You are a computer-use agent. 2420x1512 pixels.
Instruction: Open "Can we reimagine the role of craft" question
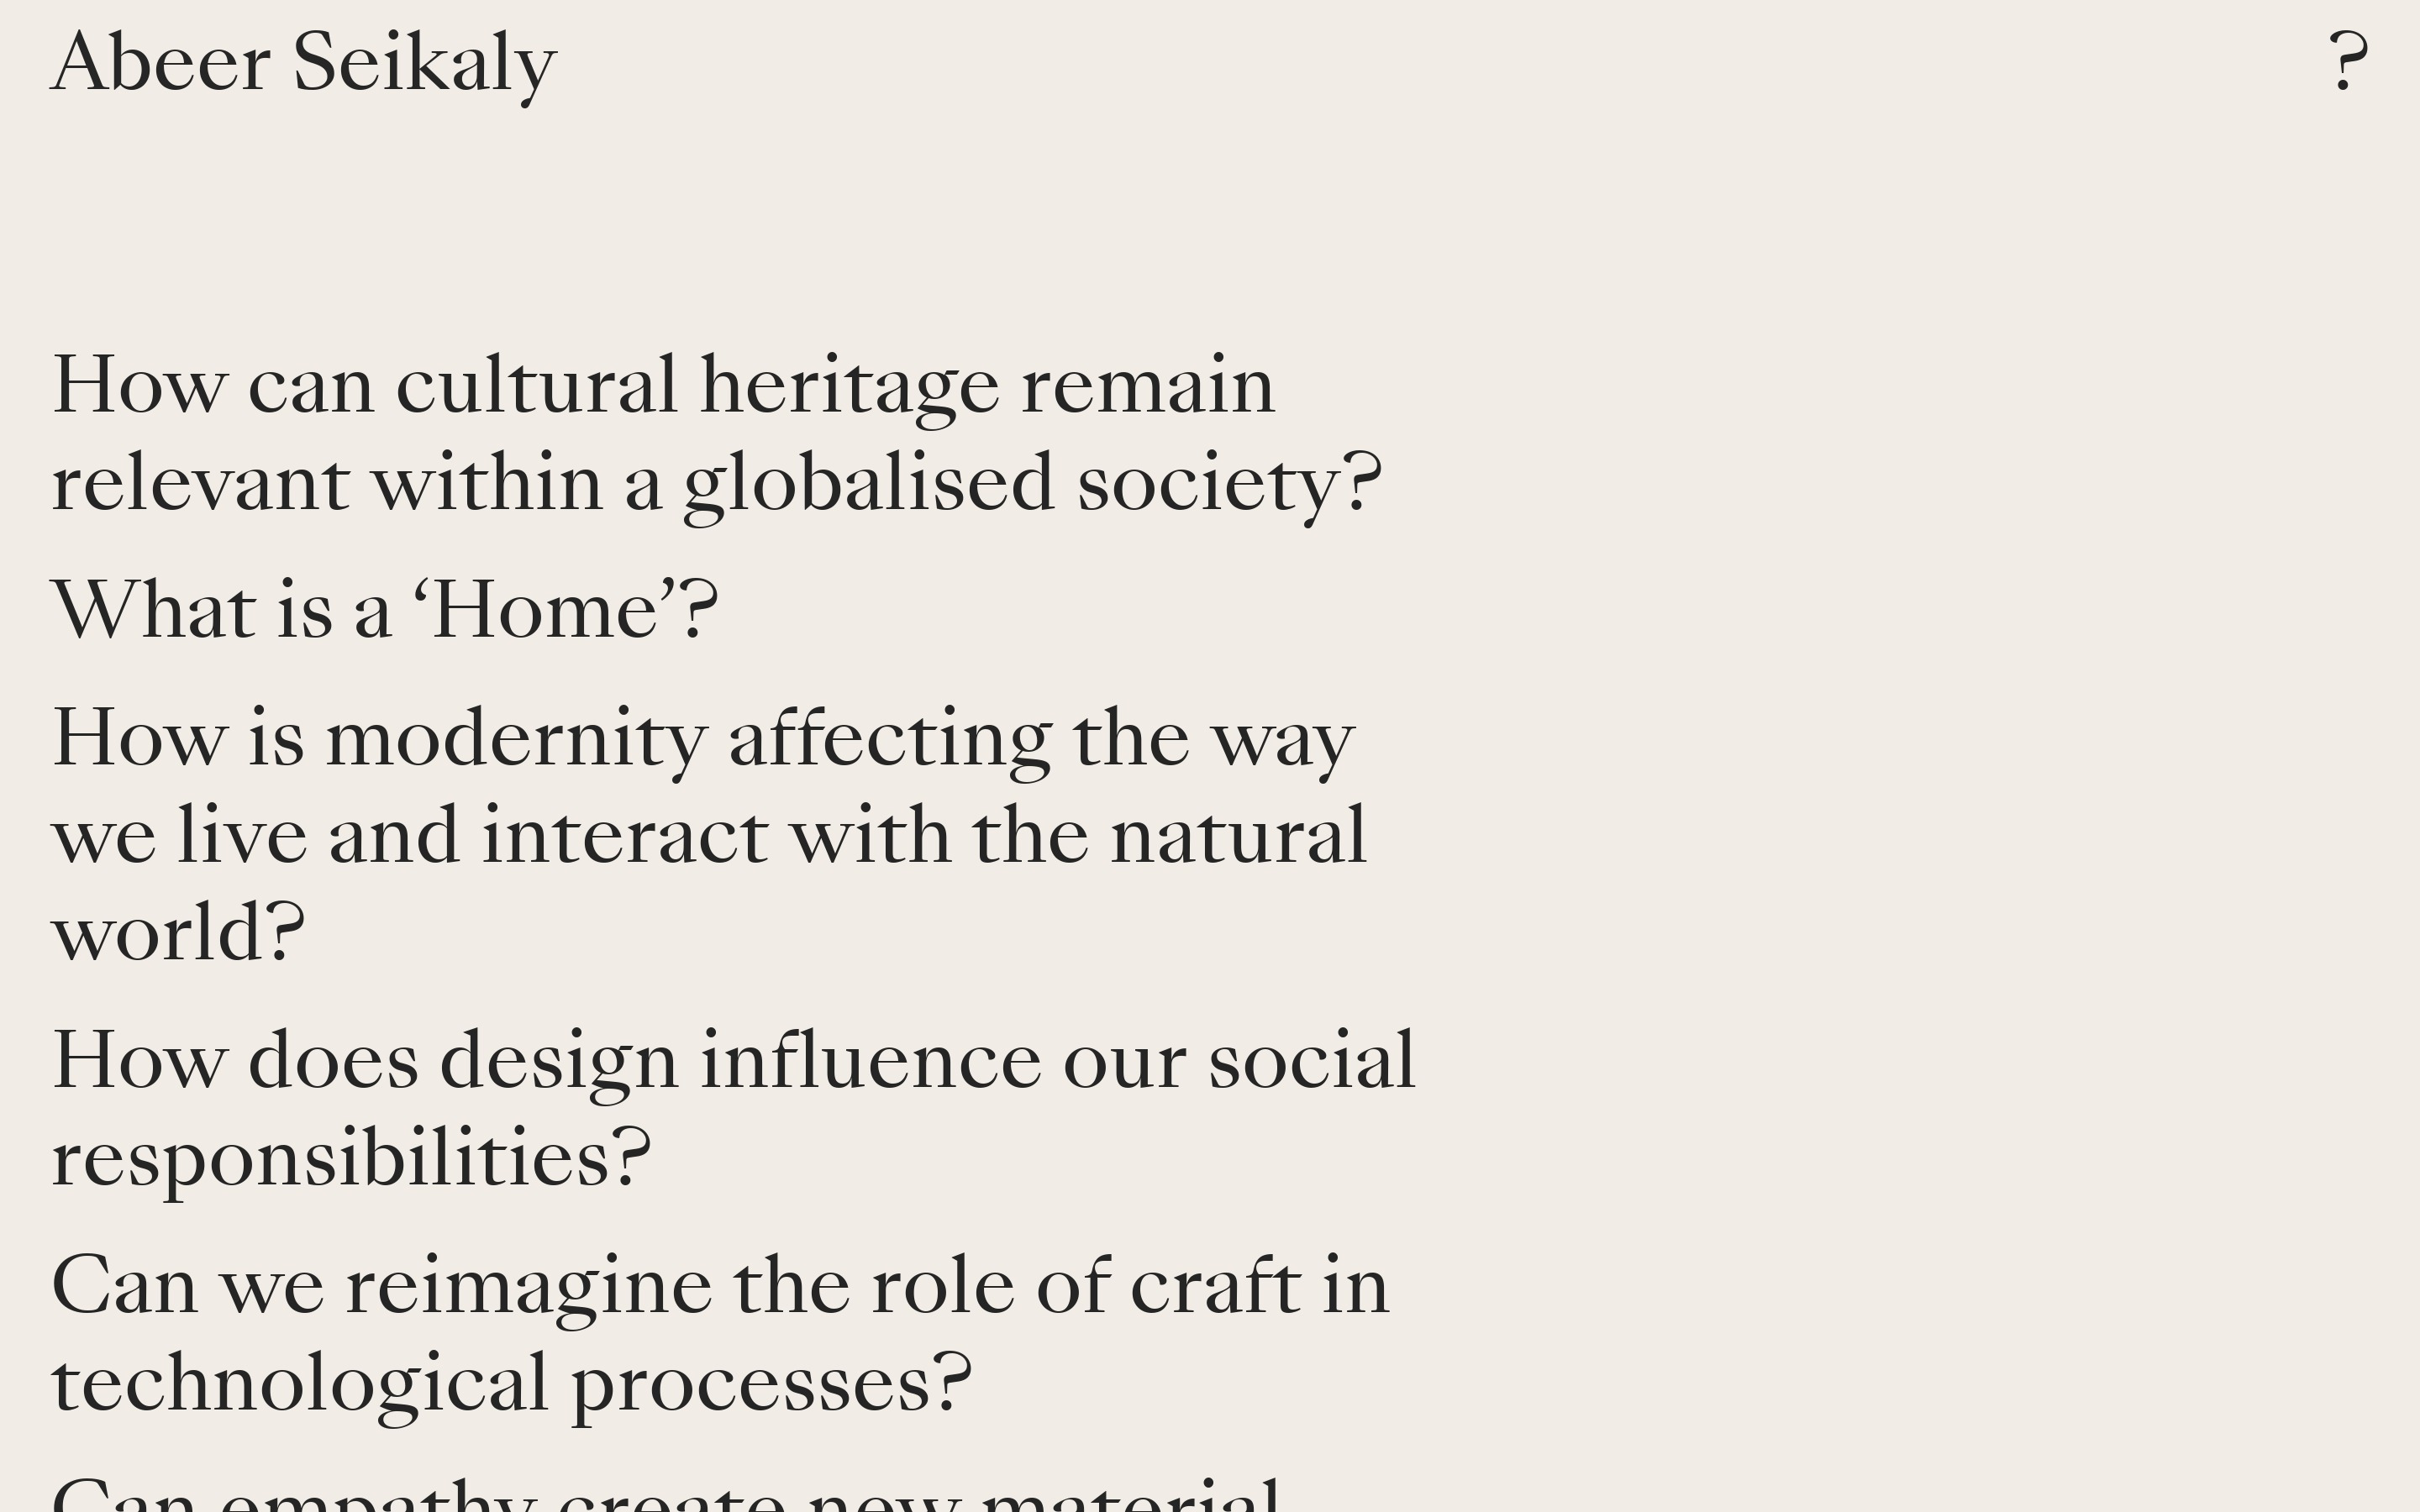pos(720,1287)
